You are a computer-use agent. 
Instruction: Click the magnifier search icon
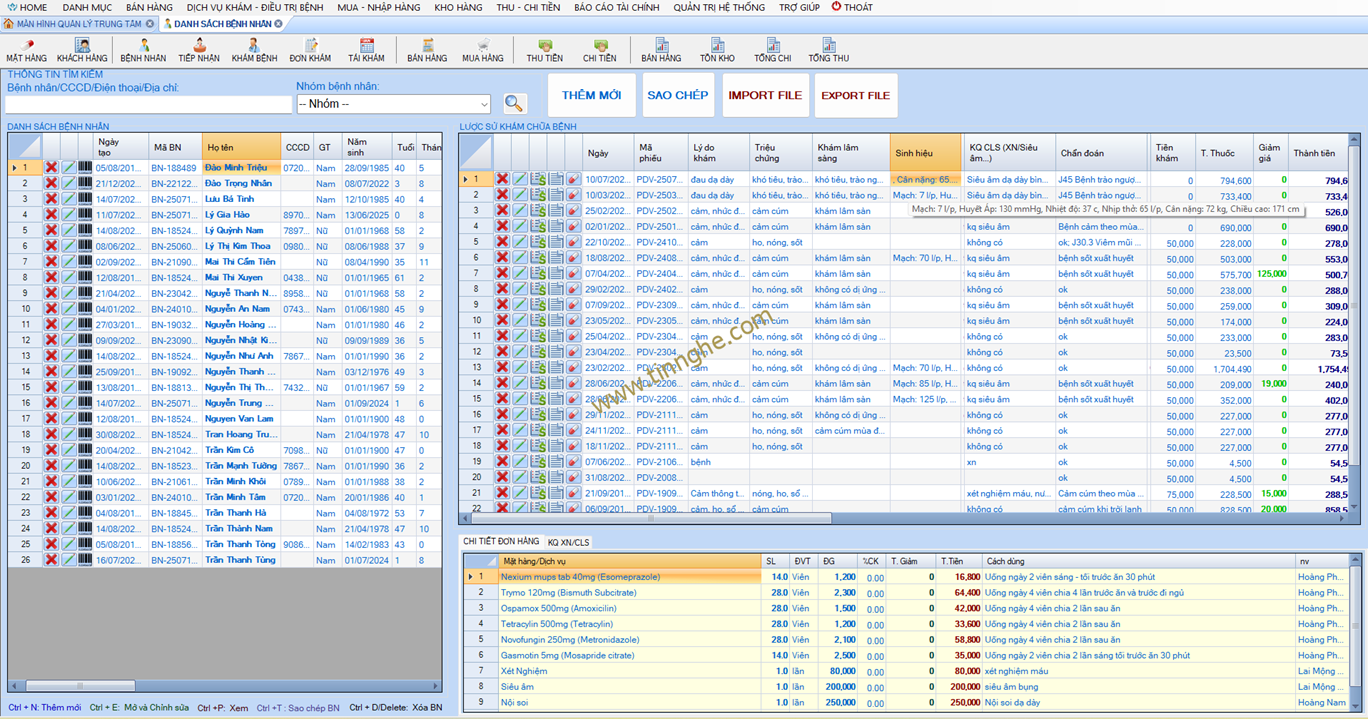(514, 104)
